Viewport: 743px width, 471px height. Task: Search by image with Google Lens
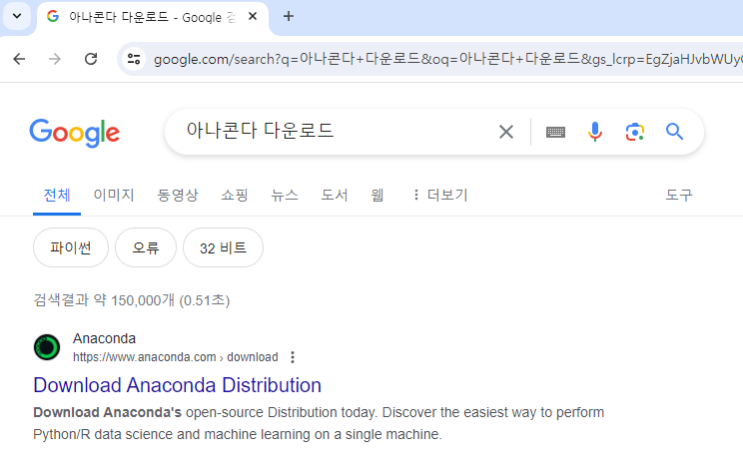pyautogui.click(x=634, y=132)
